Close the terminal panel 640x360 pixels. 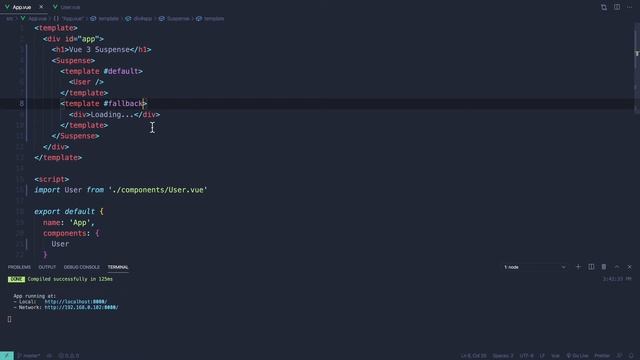point(629,267)
